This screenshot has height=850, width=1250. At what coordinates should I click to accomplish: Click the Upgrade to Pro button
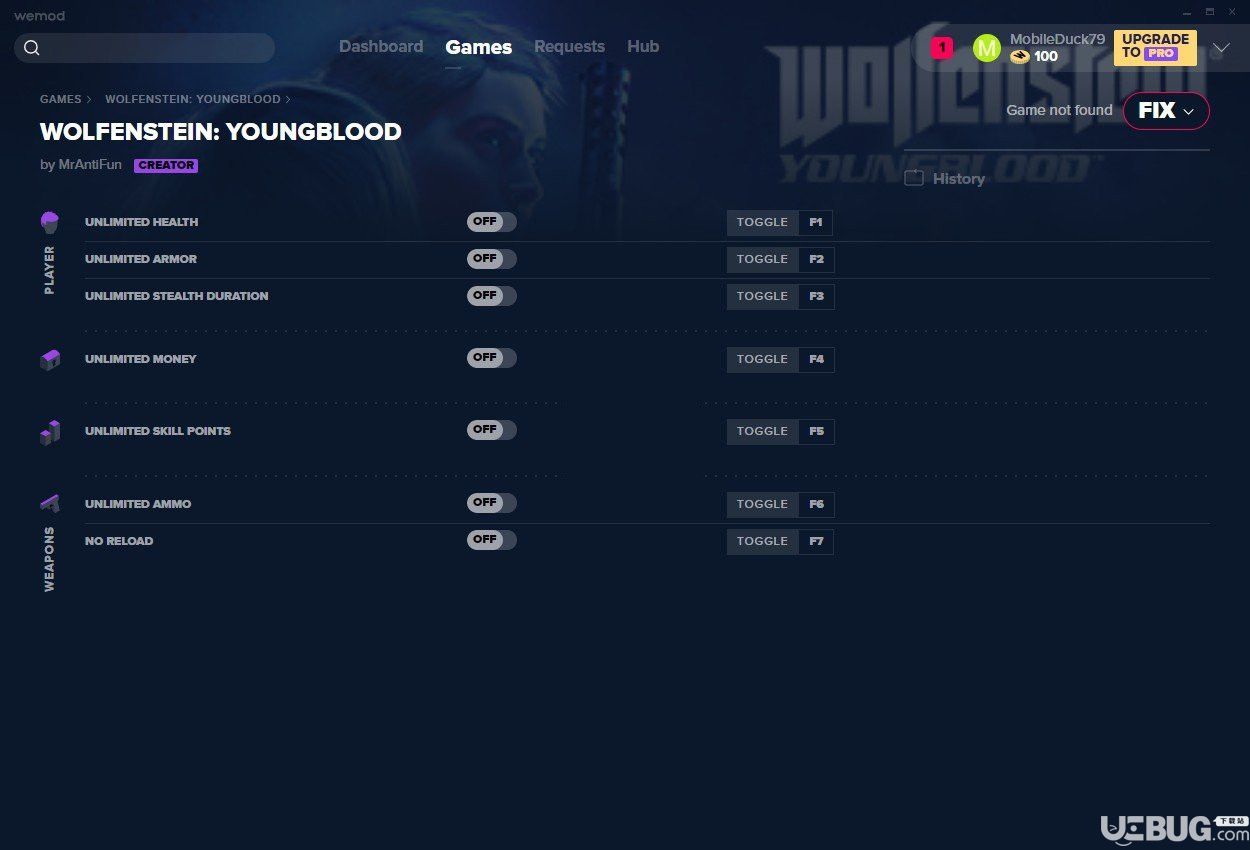coord(1155,47)
